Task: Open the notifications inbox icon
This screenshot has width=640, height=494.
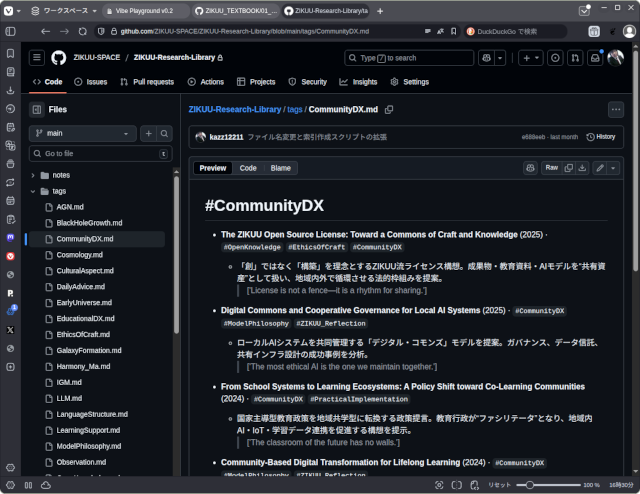Action: pos(595,58)
